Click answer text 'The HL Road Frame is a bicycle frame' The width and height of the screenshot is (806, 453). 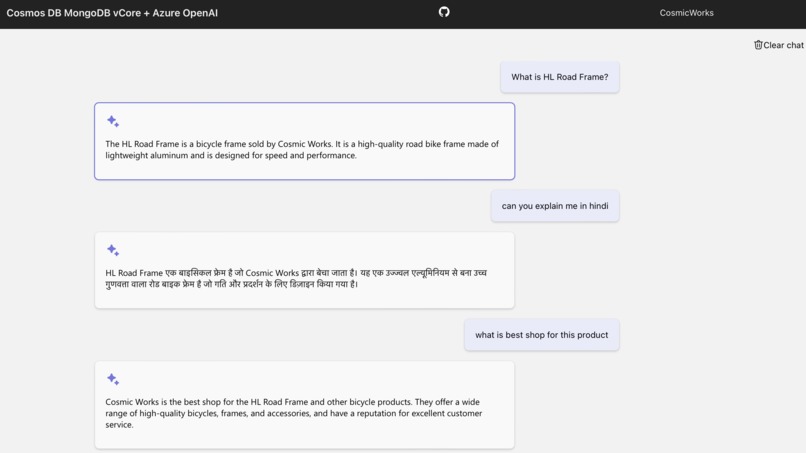[302, 150]
